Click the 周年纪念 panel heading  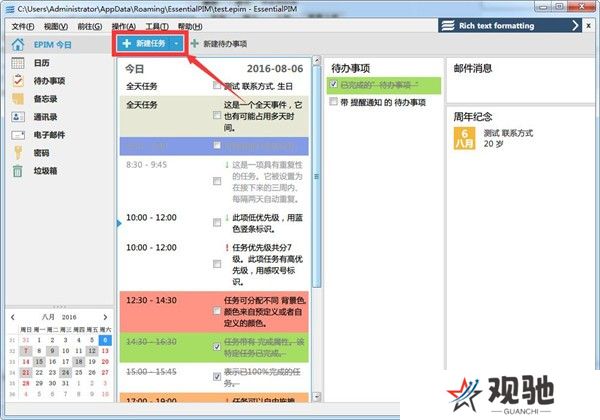point(473,117)
